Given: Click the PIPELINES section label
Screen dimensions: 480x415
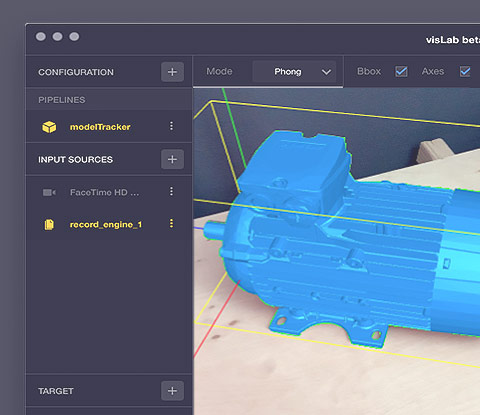Looking at the screenshot, I should tap(62, 100).
